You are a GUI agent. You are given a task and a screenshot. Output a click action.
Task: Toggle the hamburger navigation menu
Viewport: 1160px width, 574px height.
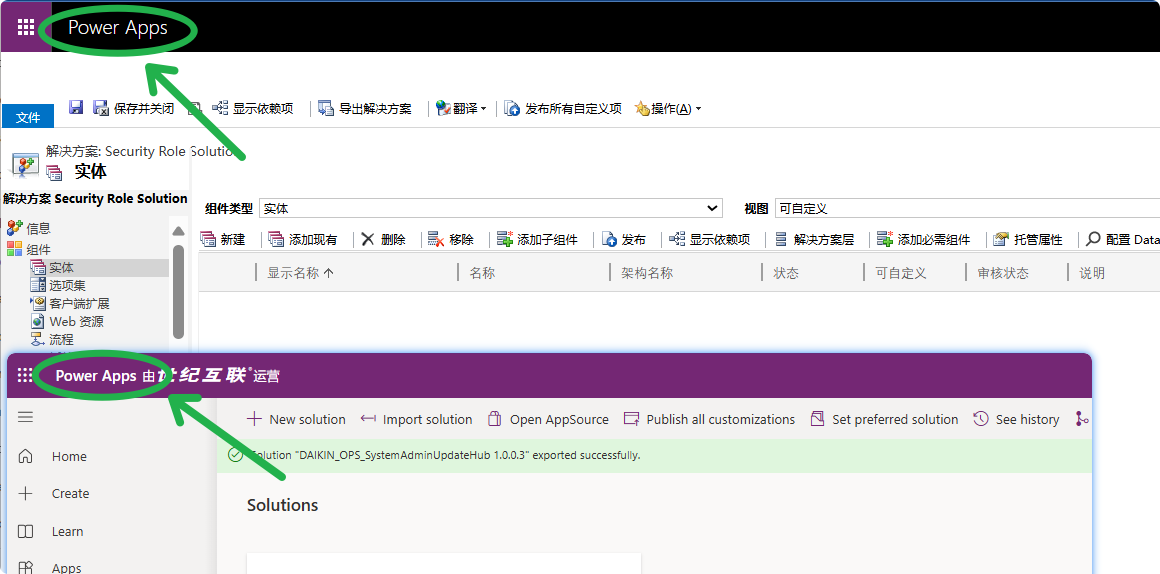(x=25, y=417)
